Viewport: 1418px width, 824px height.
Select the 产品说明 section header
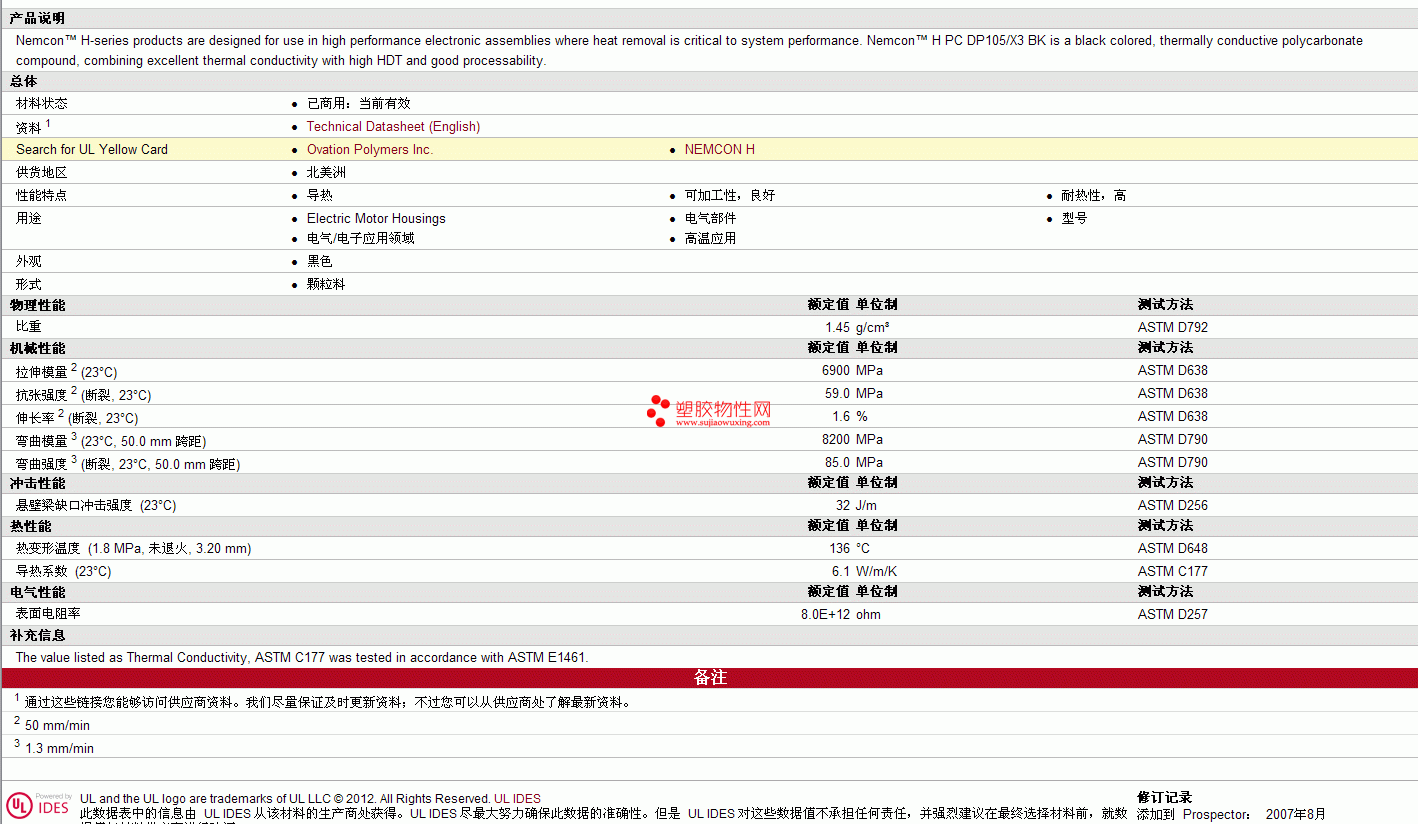[x=37, y=19]
